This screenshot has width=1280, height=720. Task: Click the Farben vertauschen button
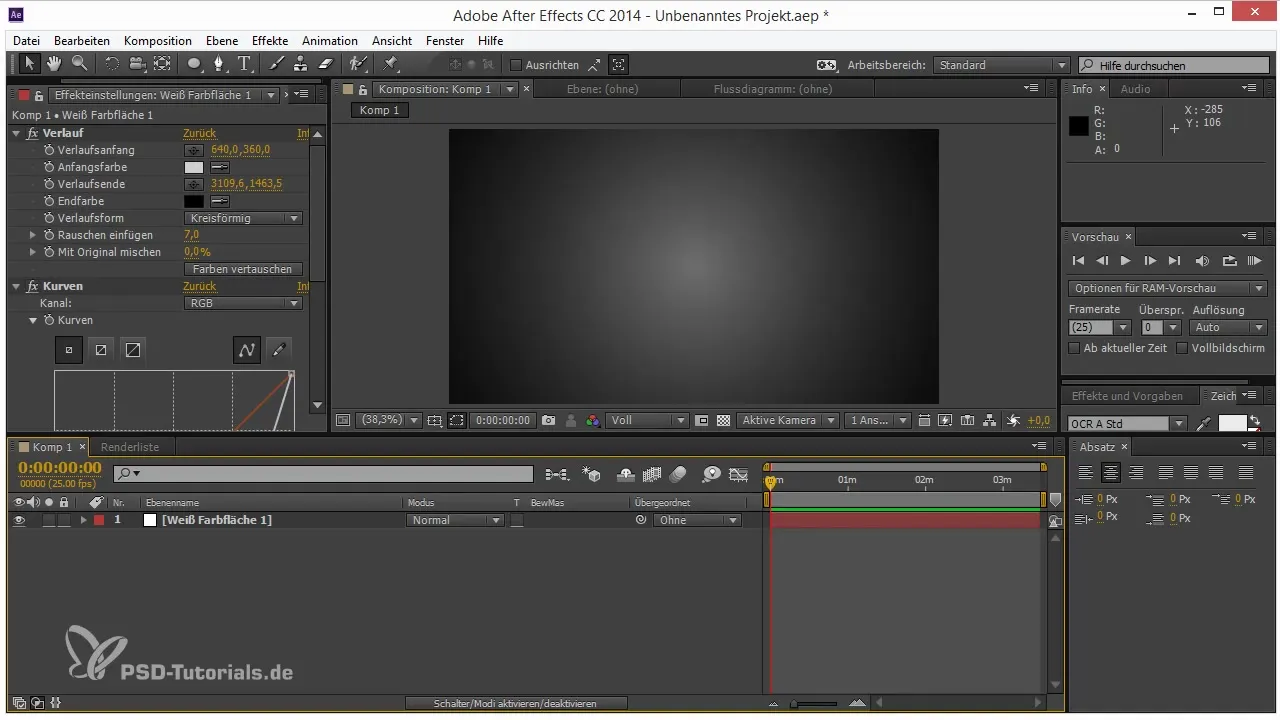pos(243,269)
